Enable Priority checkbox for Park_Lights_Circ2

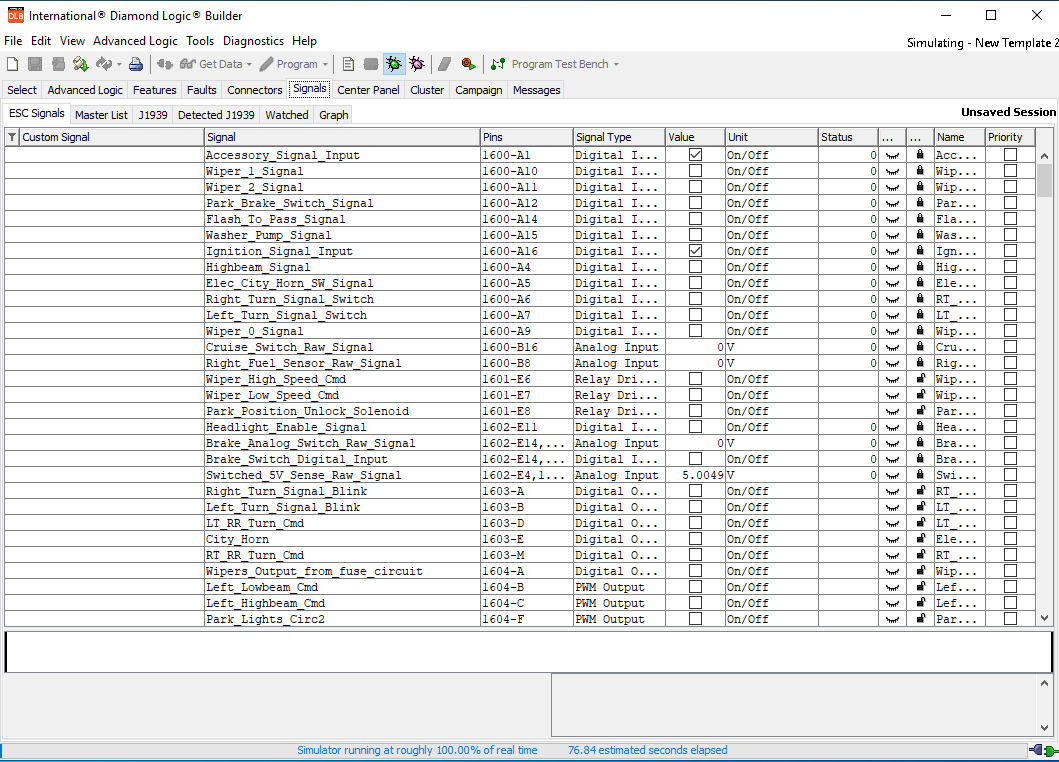(1010, 619)
